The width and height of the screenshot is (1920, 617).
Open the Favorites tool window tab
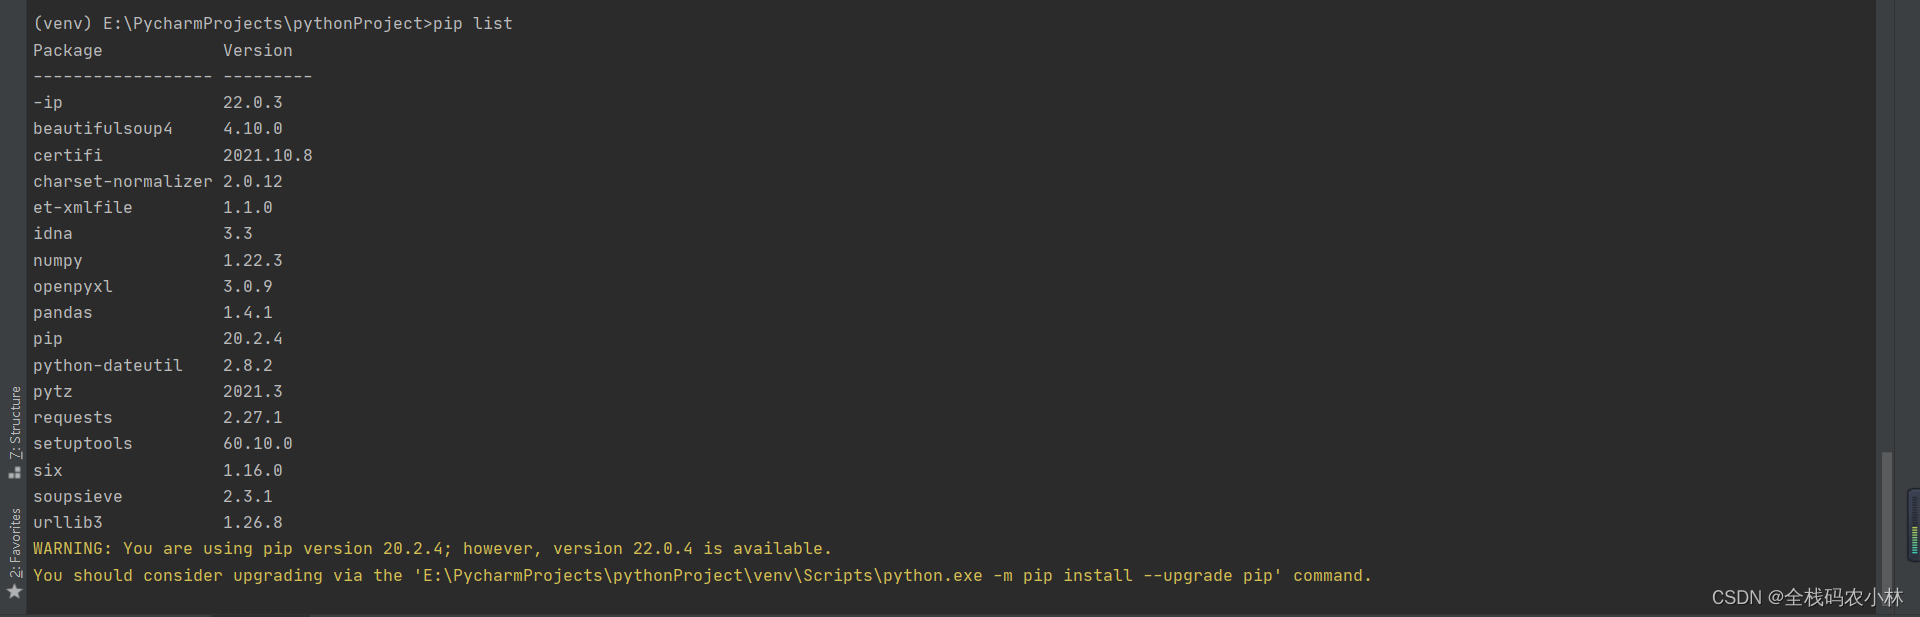15,543
